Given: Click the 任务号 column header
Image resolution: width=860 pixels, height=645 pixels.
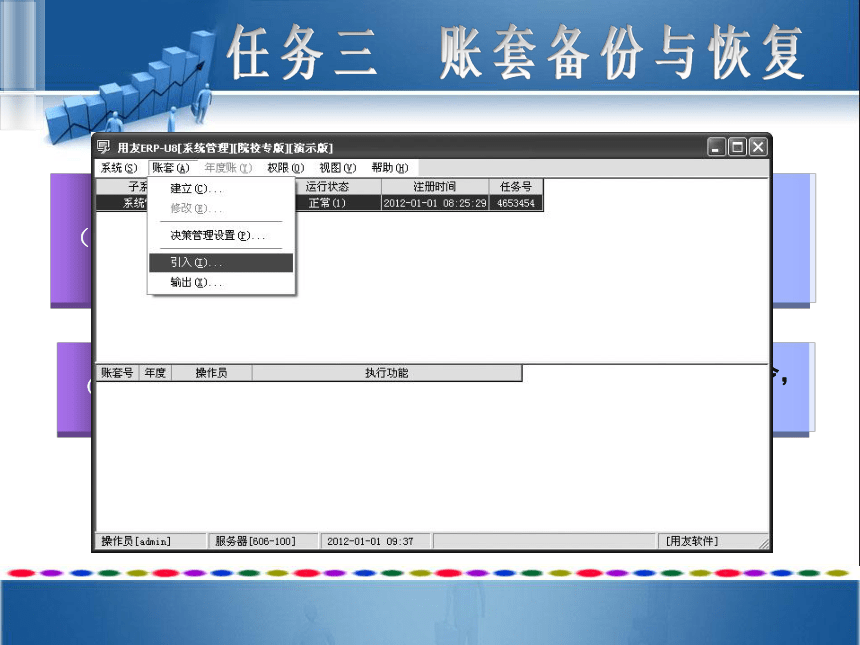Looking at the screenshot, I should (x=516, y=186).
